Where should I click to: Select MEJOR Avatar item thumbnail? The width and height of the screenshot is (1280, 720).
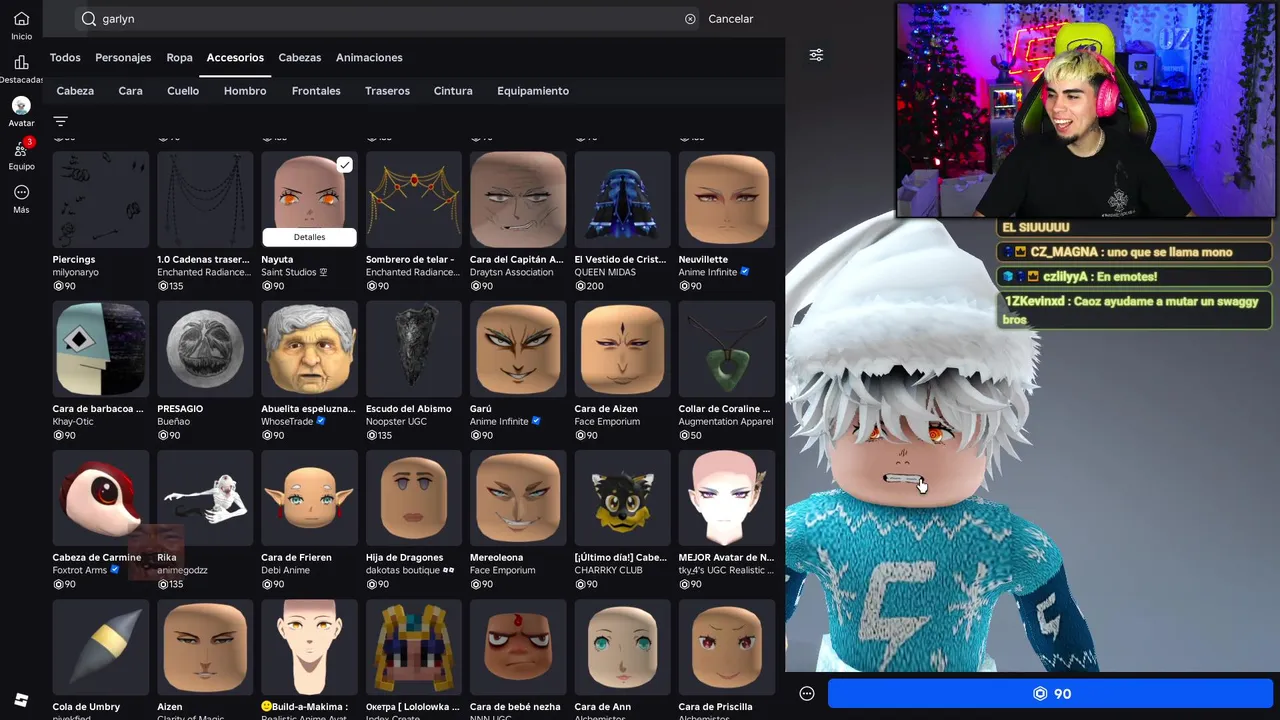(727, 498)
